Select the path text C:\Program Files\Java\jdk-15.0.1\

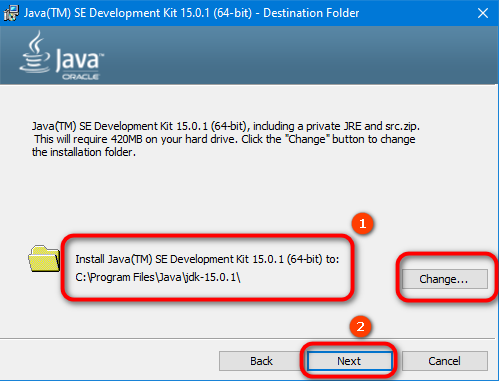pos(158,277)
